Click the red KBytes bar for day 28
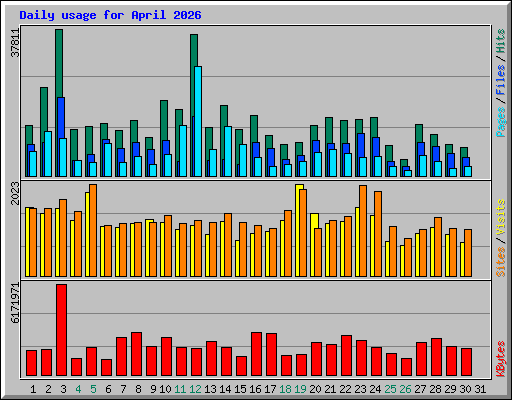This screenshot has width=512, height=400. (x=436, y=357)
